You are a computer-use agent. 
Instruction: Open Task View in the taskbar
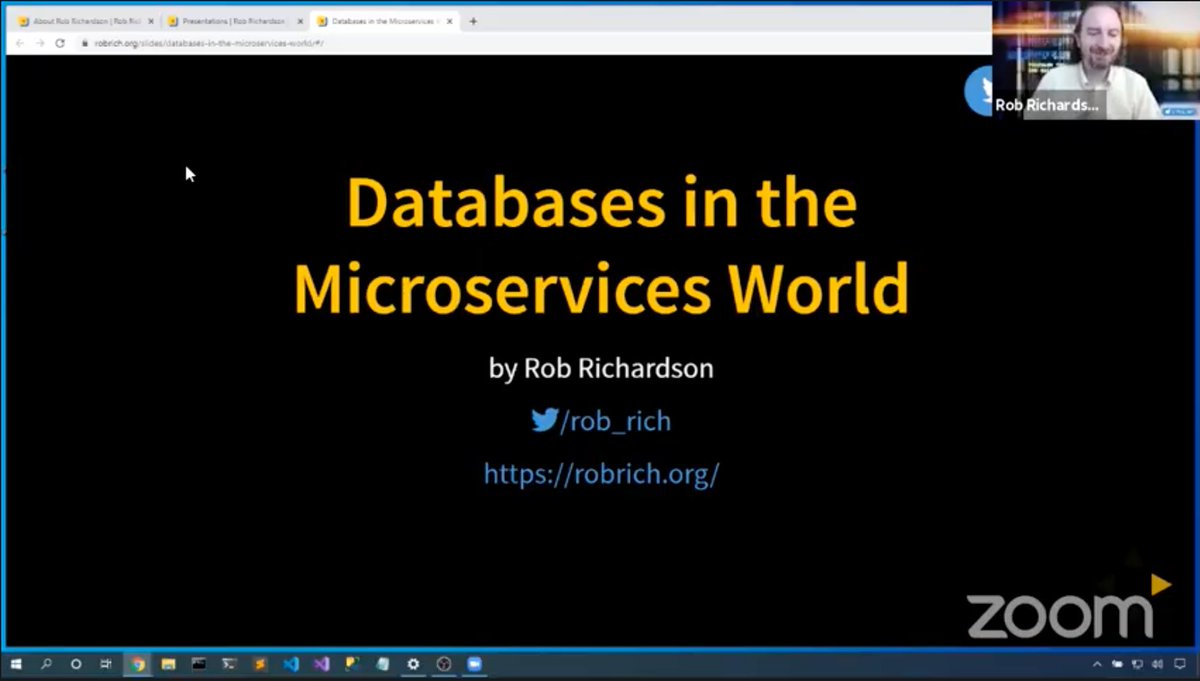click(106, 664)
